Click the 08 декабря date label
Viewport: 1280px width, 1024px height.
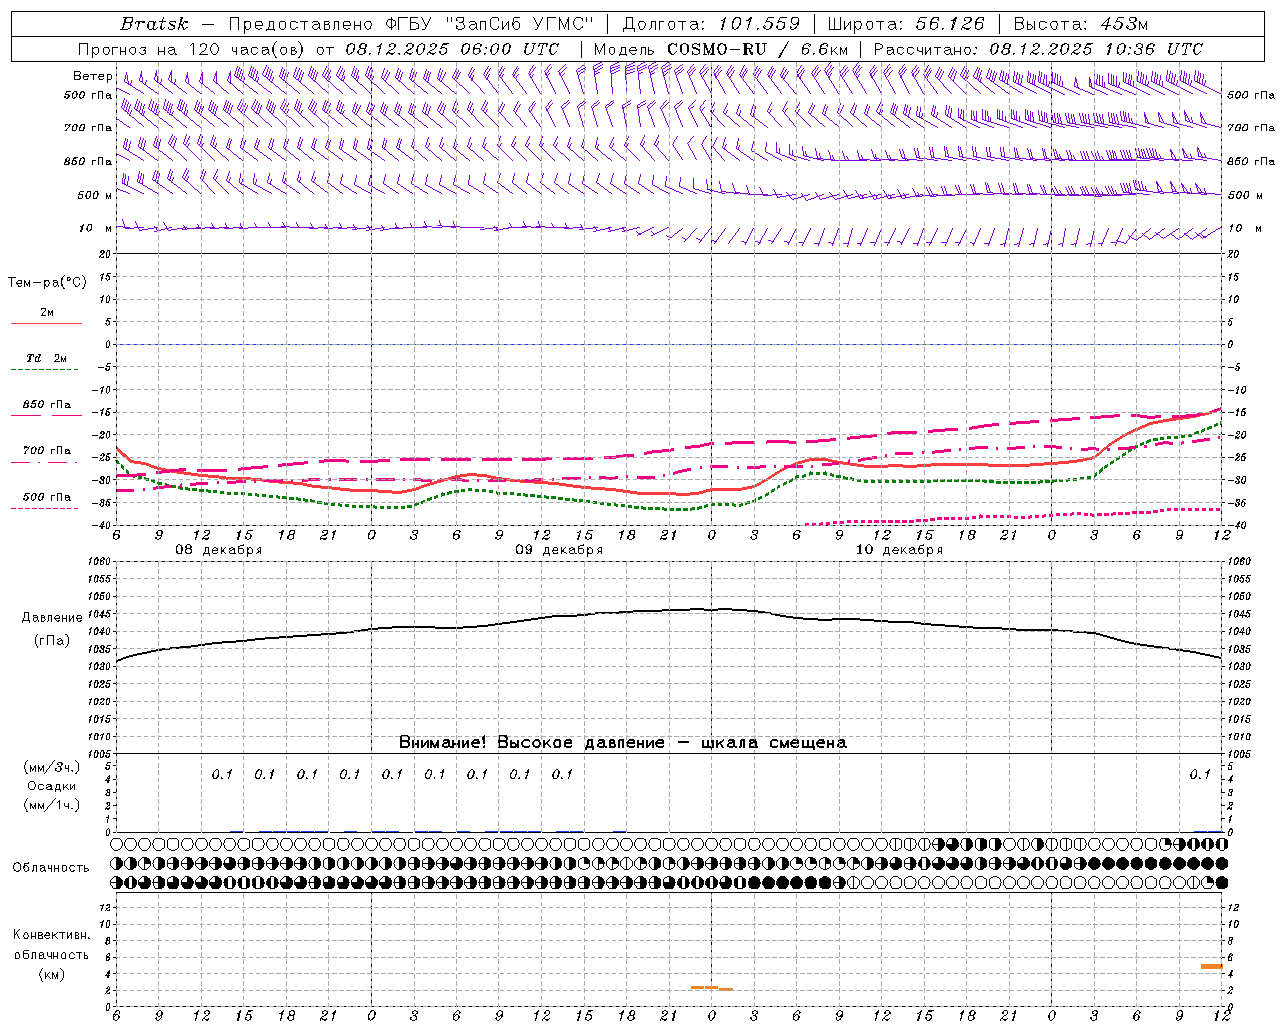click(x=219, y=550)
